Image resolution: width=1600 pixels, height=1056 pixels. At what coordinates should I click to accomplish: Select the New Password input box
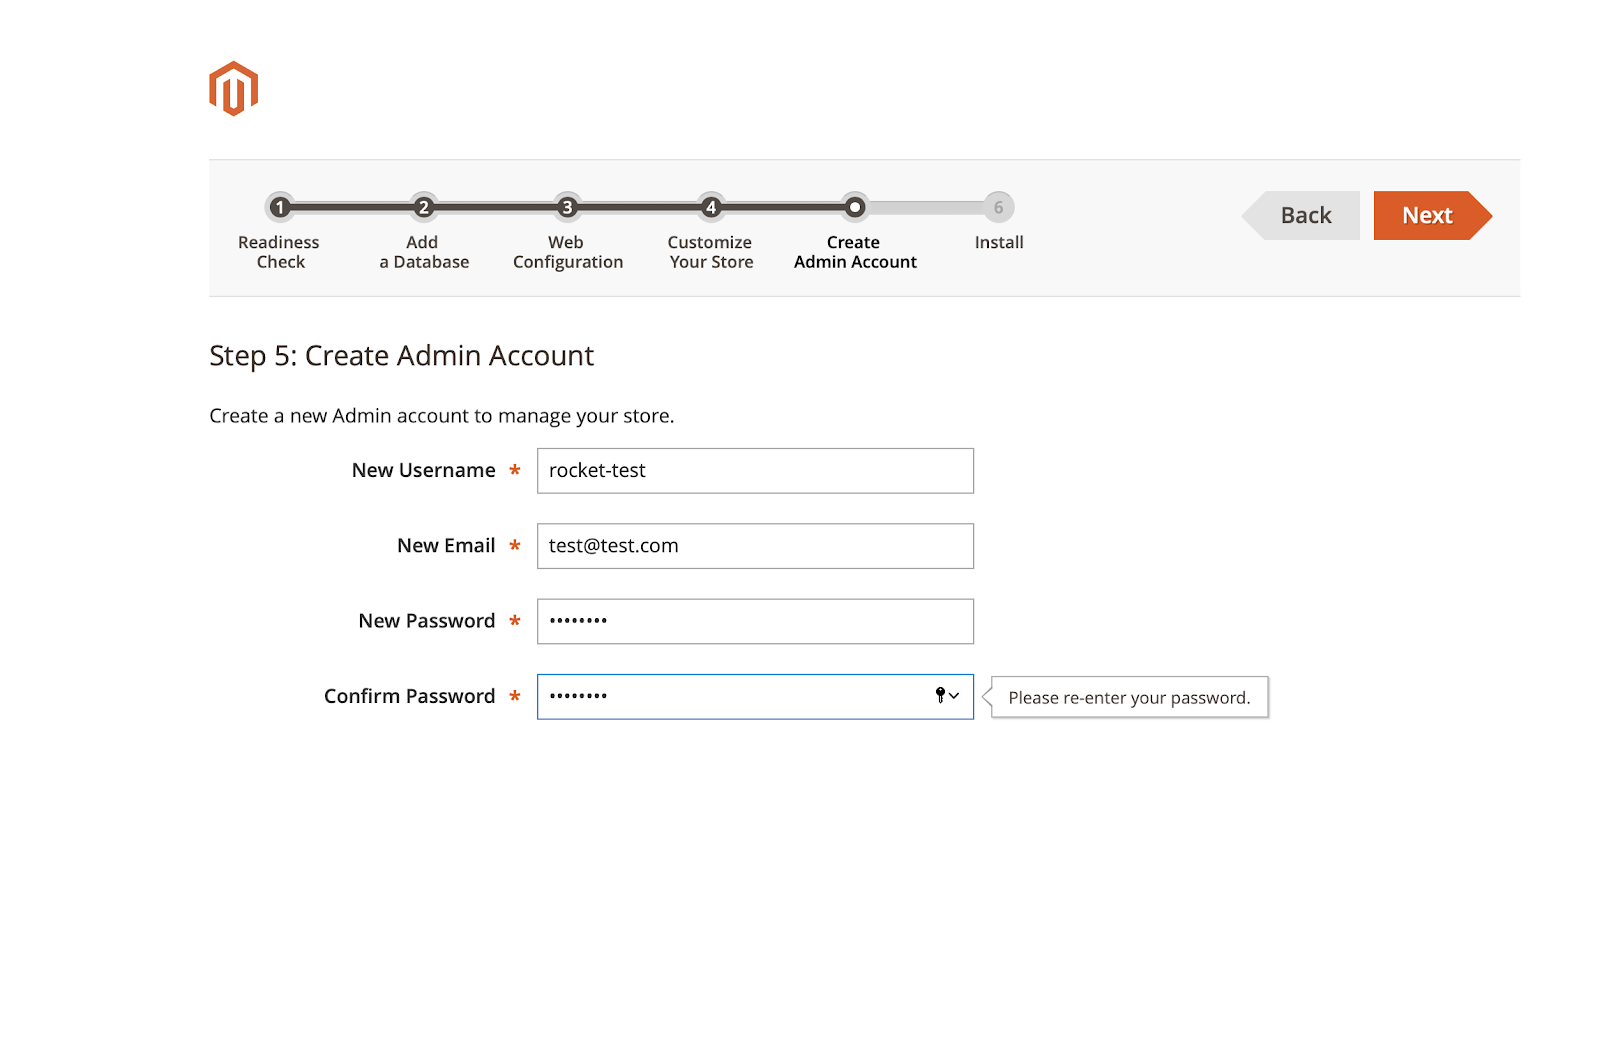755,621
